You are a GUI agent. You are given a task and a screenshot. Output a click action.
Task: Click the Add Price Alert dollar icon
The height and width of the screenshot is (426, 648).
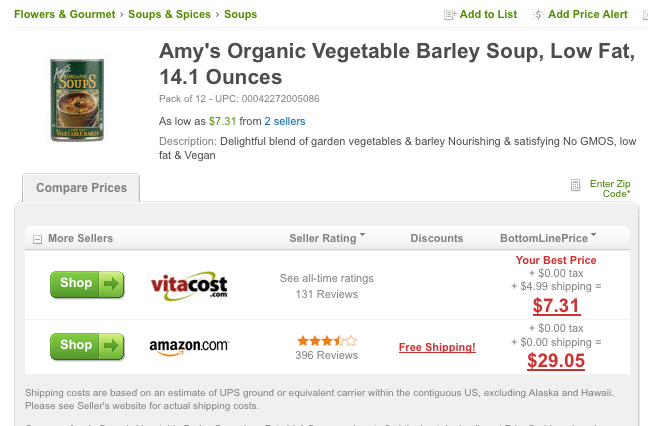[538, 14]
